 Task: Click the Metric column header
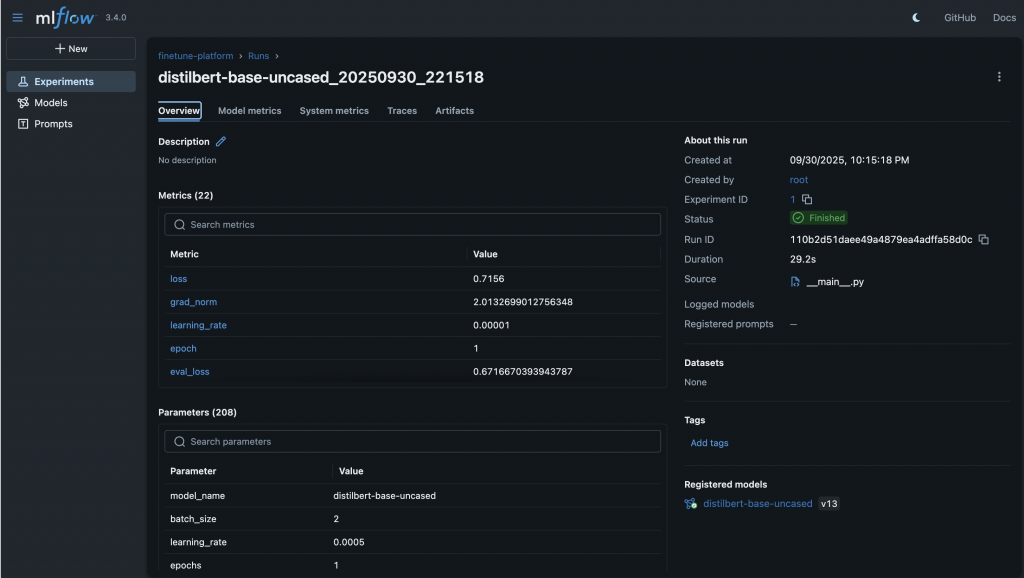pos(184,254)
